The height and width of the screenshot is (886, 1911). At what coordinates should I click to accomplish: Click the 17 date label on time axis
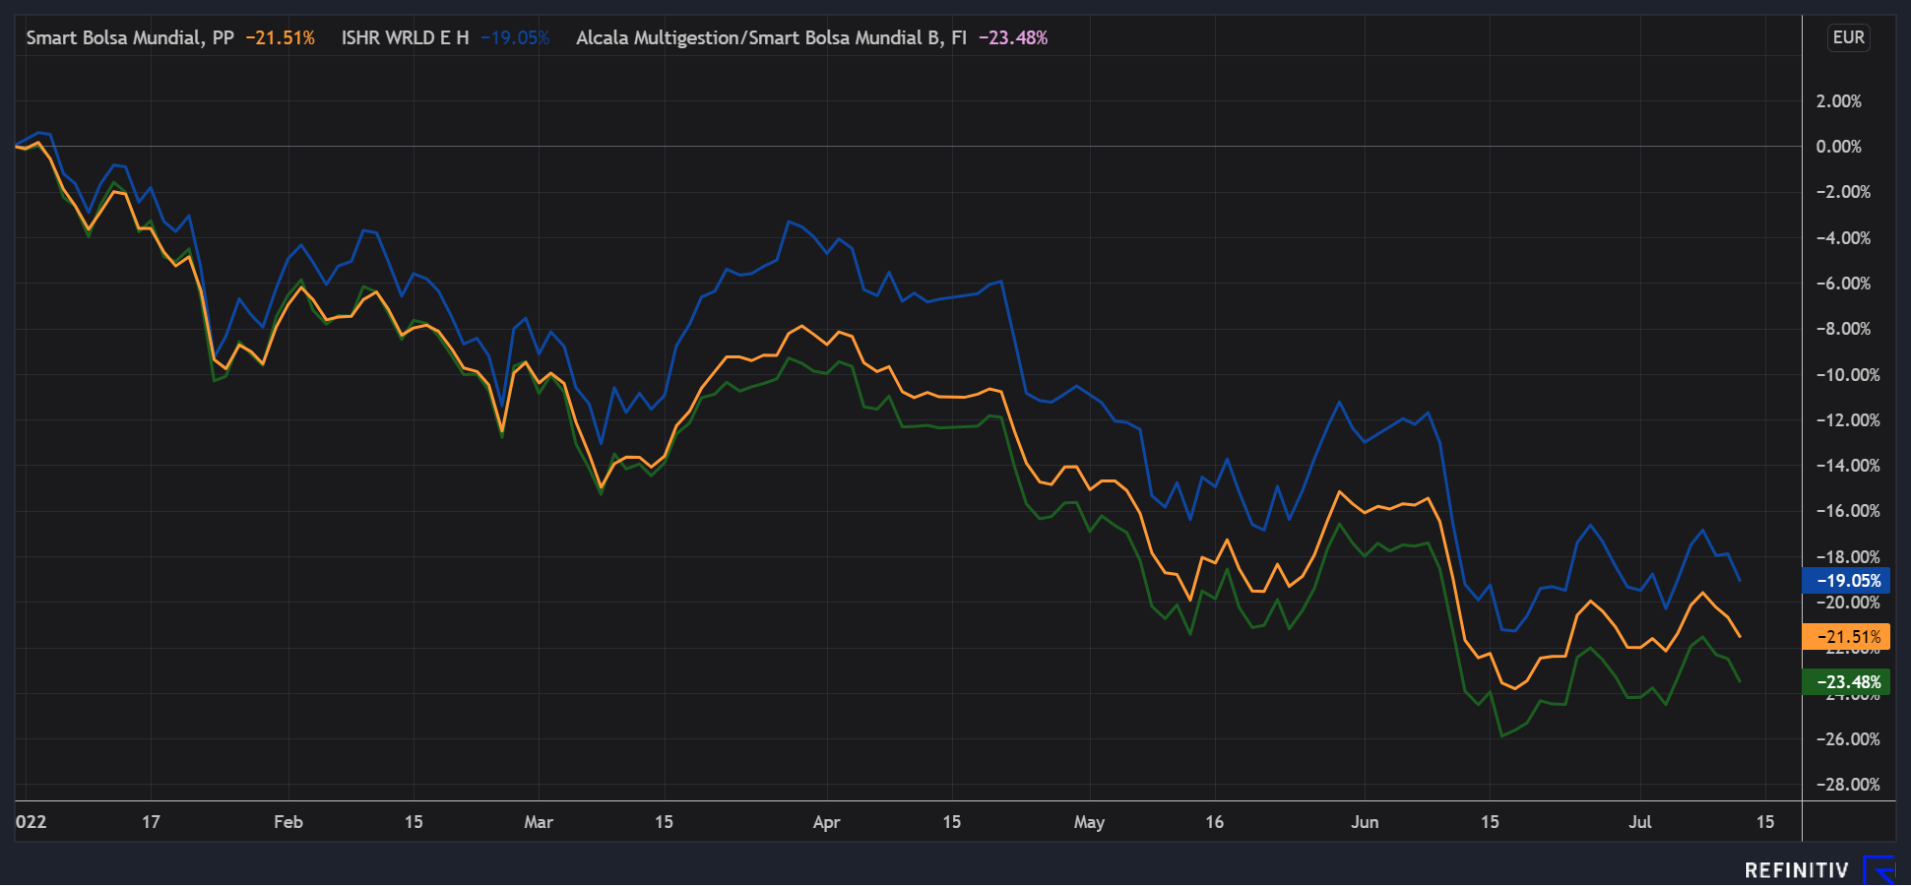click(151, 822)
